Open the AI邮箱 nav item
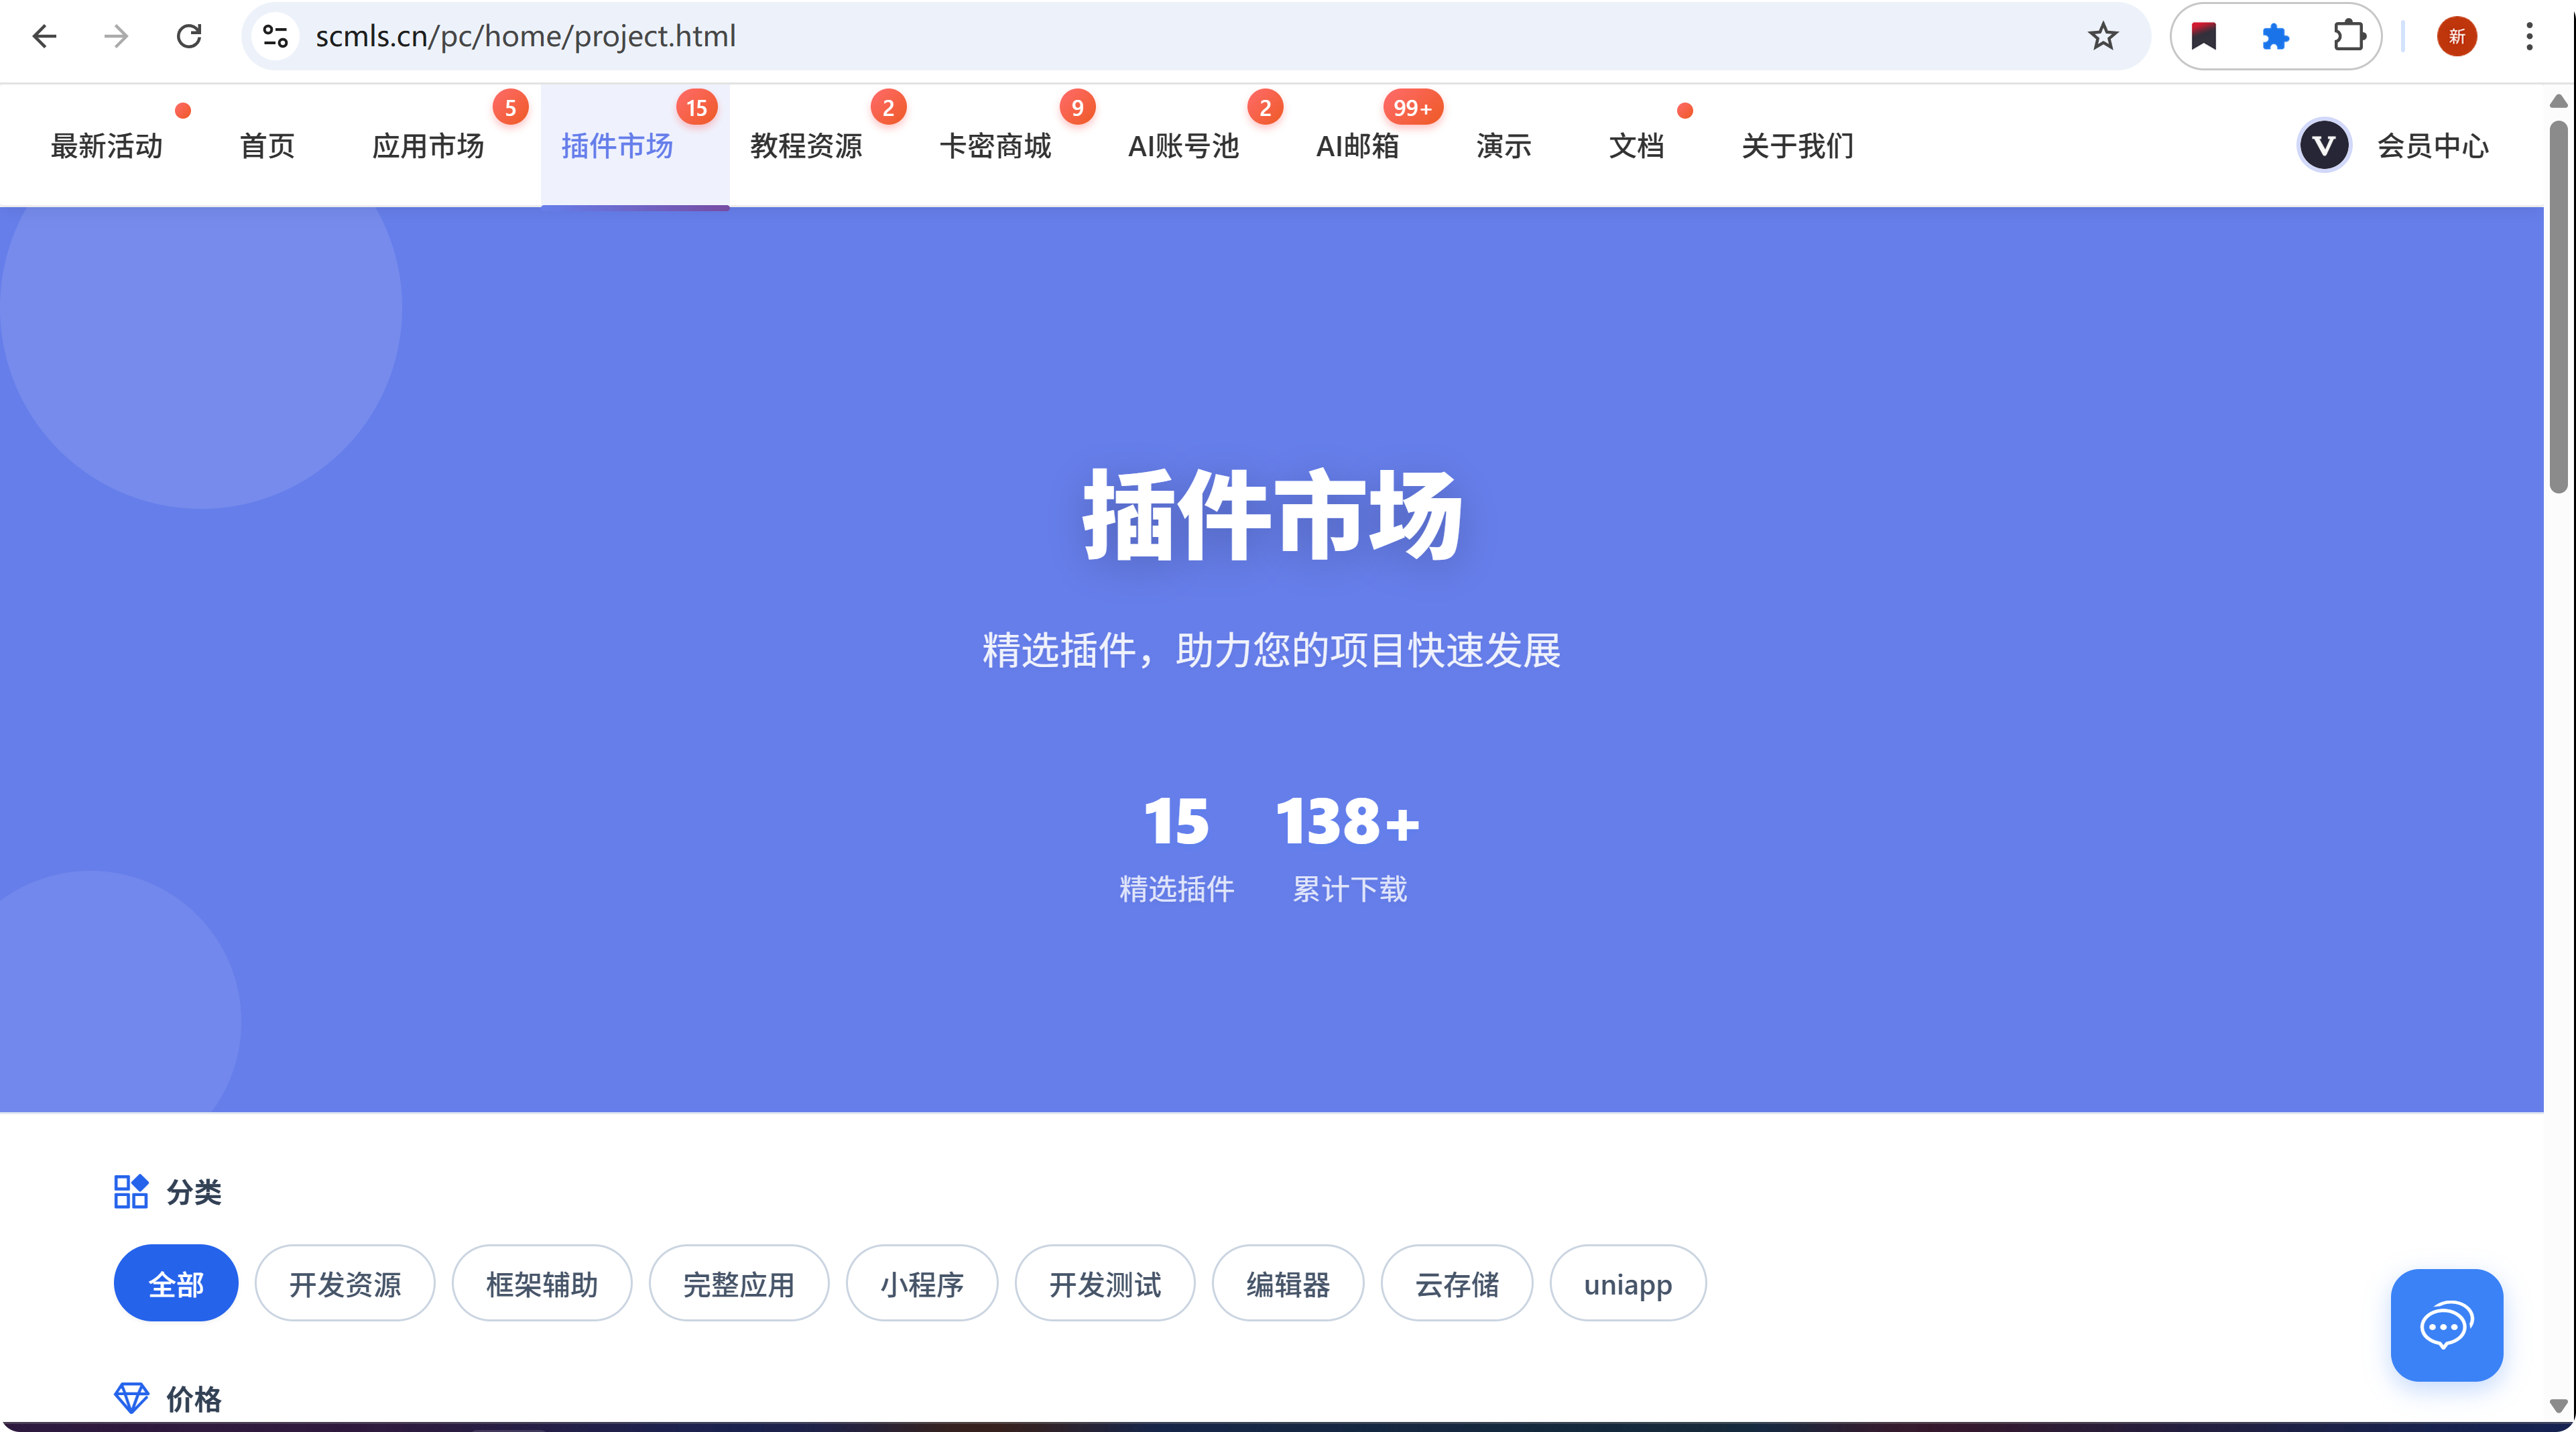 1357,146
